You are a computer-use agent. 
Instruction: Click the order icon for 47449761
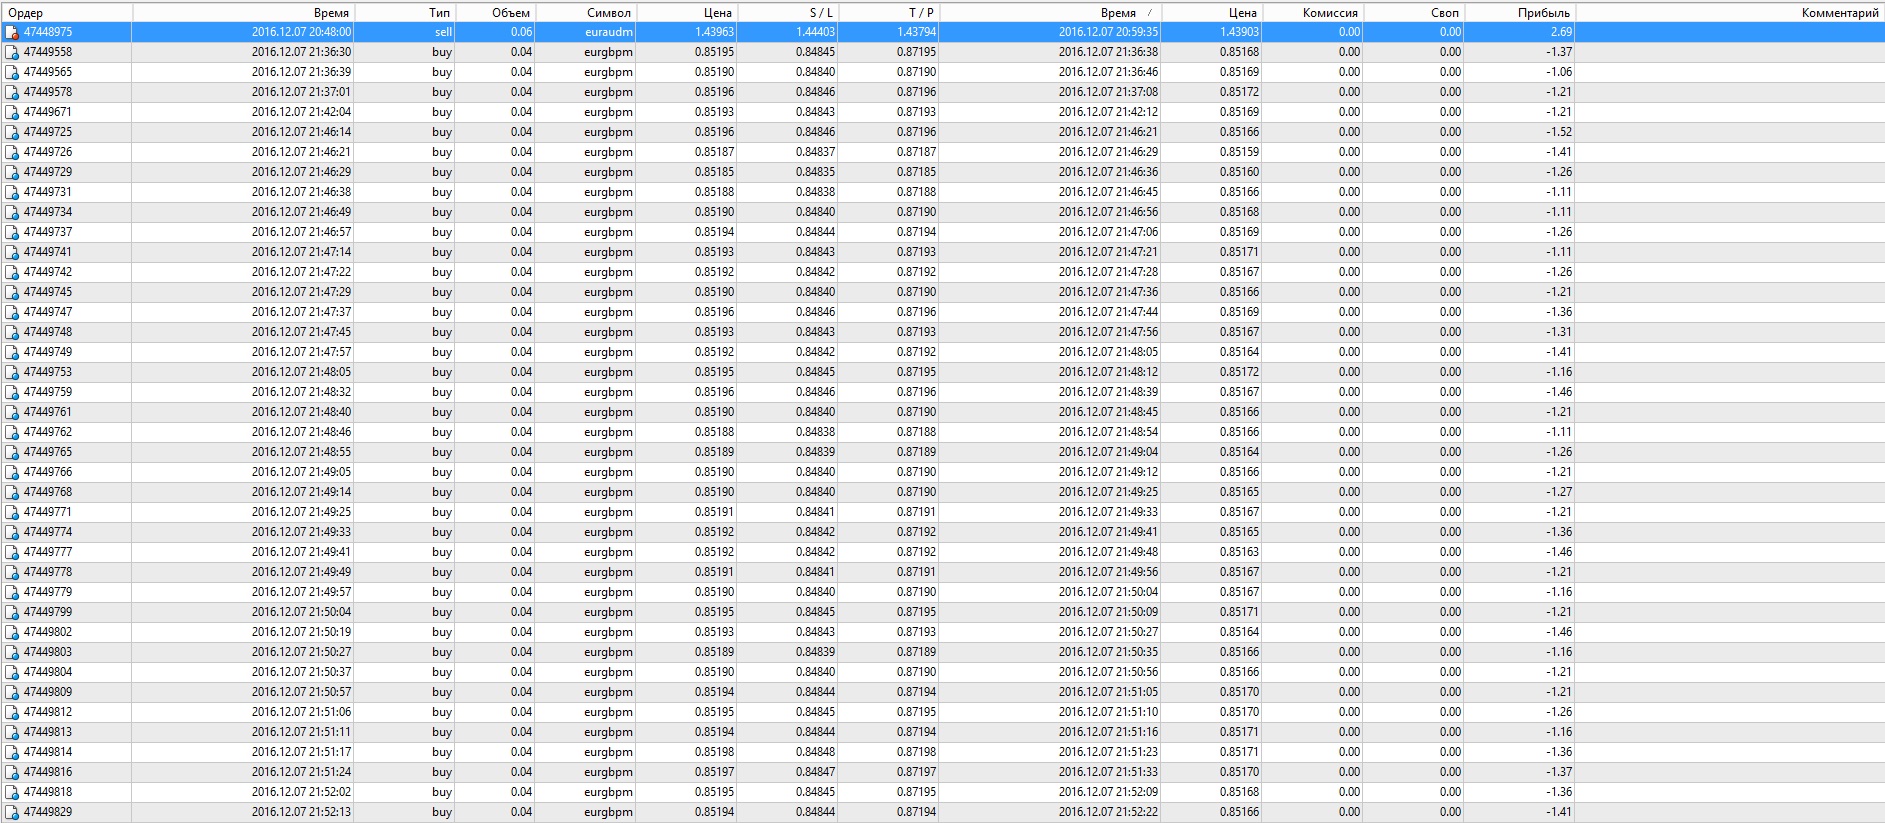point(12,412)
